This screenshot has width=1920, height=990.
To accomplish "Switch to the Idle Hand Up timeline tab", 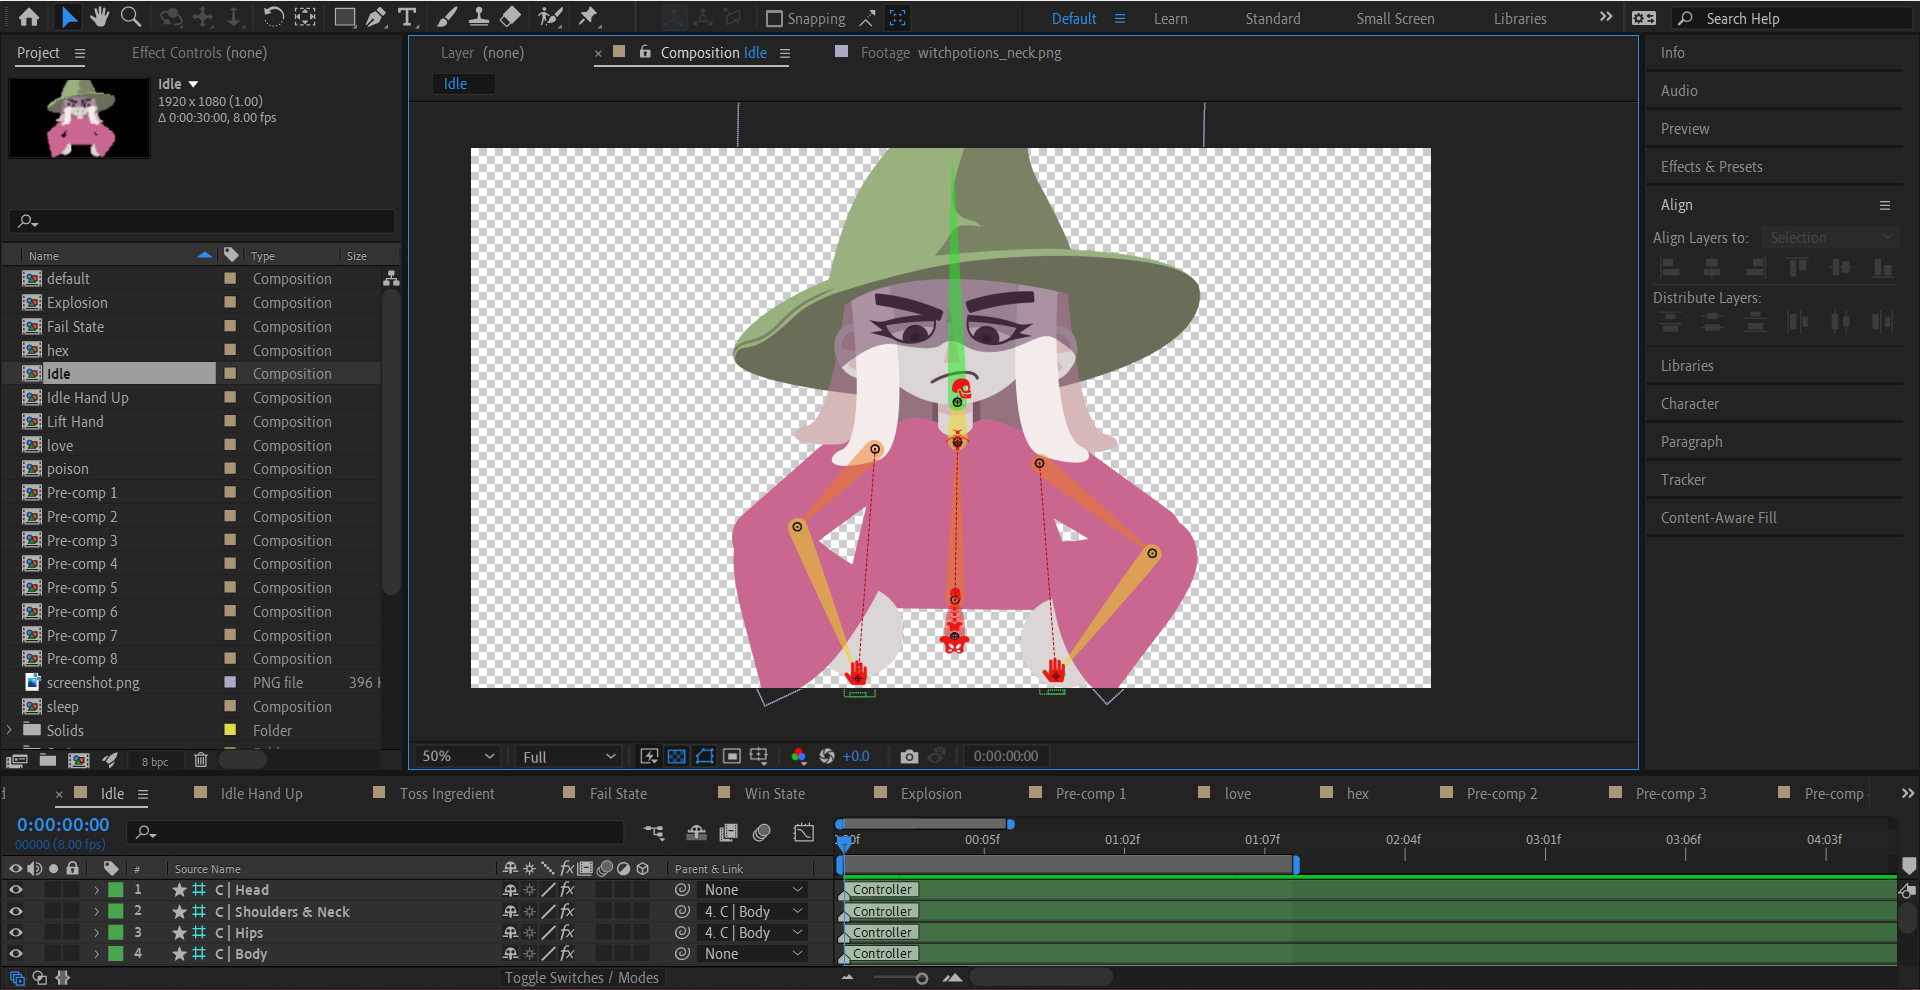I will tap(261, 793).
